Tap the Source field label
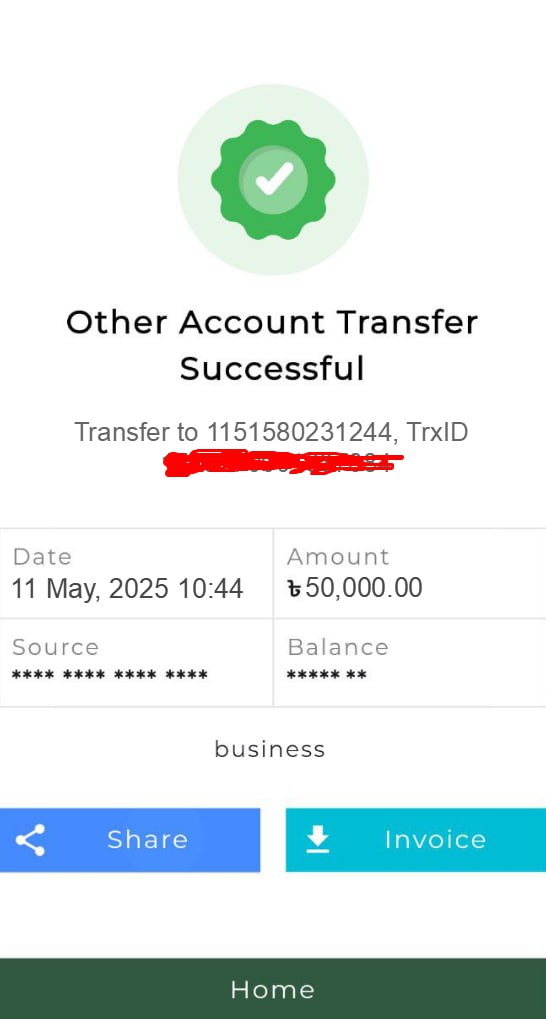The image size is (546, 1019). (55, 647)
